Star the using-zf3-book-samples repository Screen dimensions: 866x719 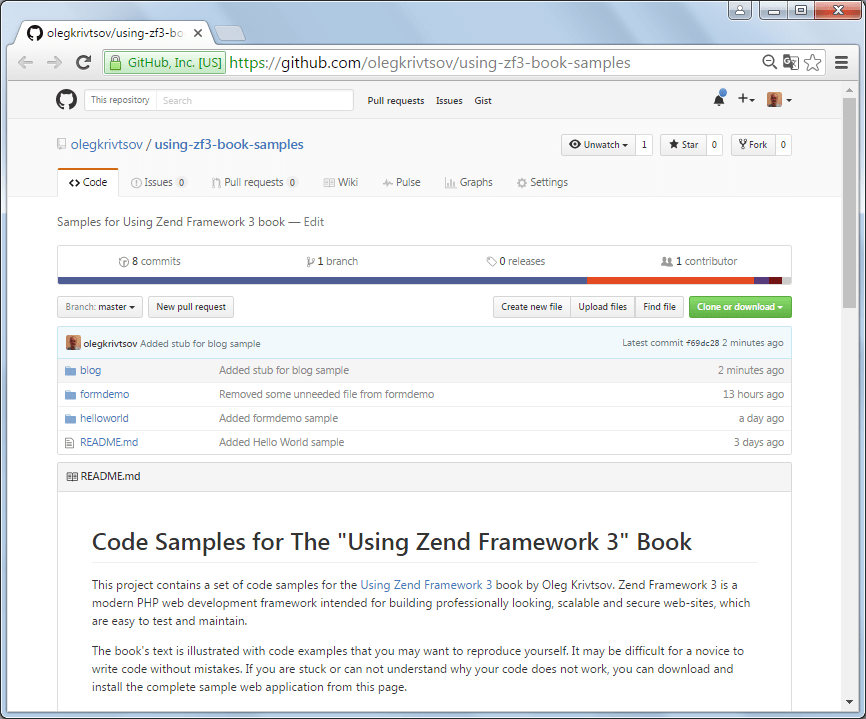(x=683, y=144)
